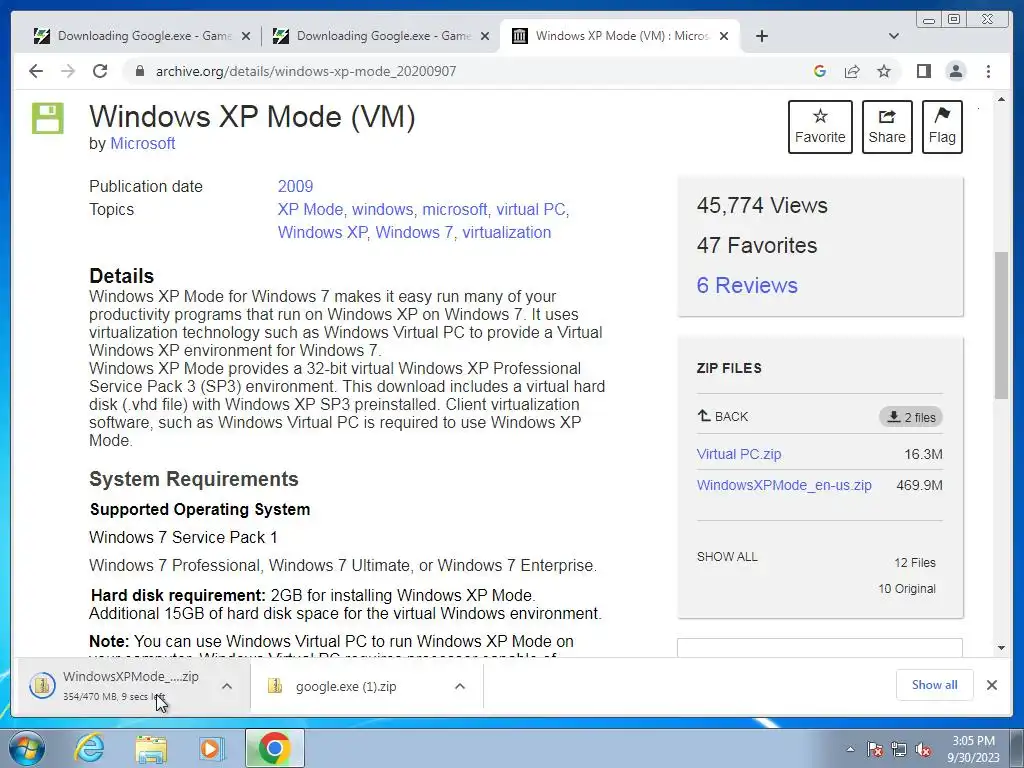Open Windows Media Player from taskbar
The width and height of the screenshot is (1024, 768).
click(x=210, y=748)
